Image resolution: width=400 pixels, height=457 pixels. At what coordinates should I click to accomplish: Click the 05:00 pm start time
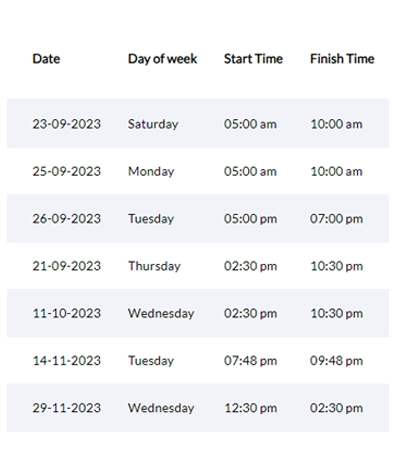click(250, 219)
